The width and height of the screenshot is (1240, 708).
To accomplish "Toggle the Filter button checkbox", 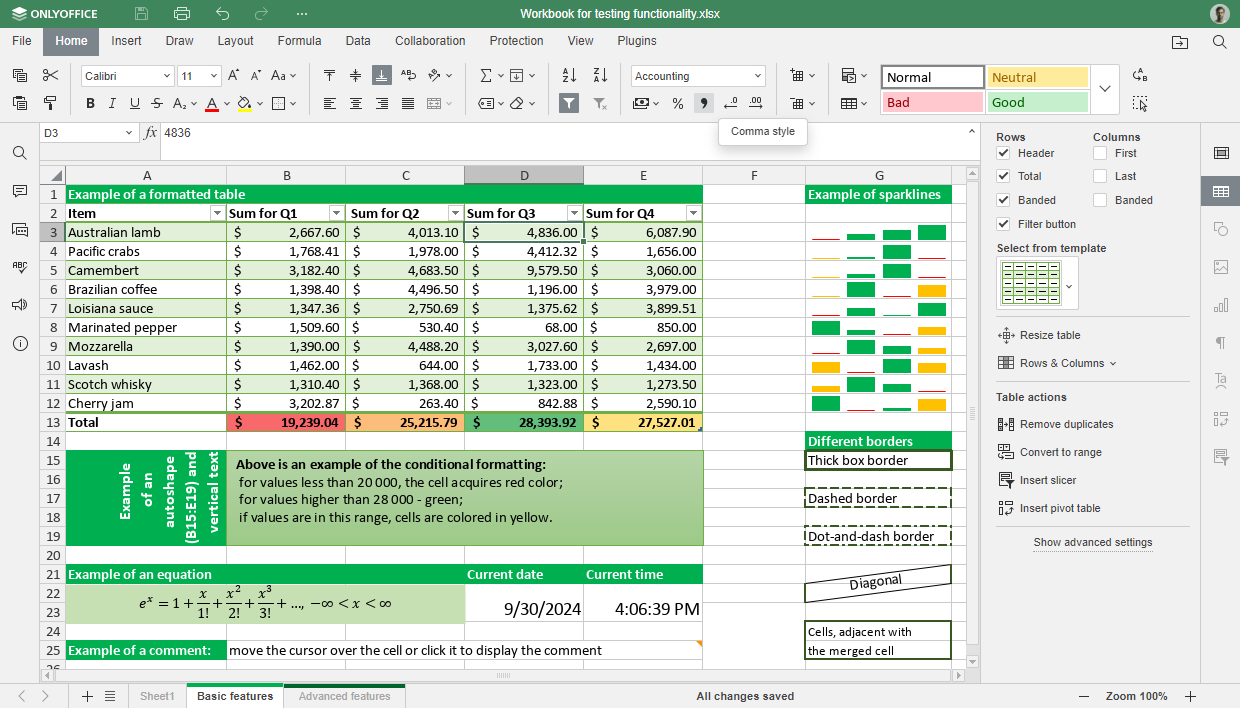I will (1003, 224).
